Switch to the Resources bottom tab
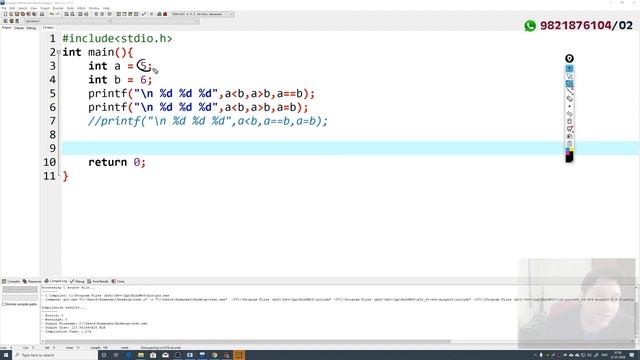The width and height of the screenshot is (640, 360). [x=32, y=281]
